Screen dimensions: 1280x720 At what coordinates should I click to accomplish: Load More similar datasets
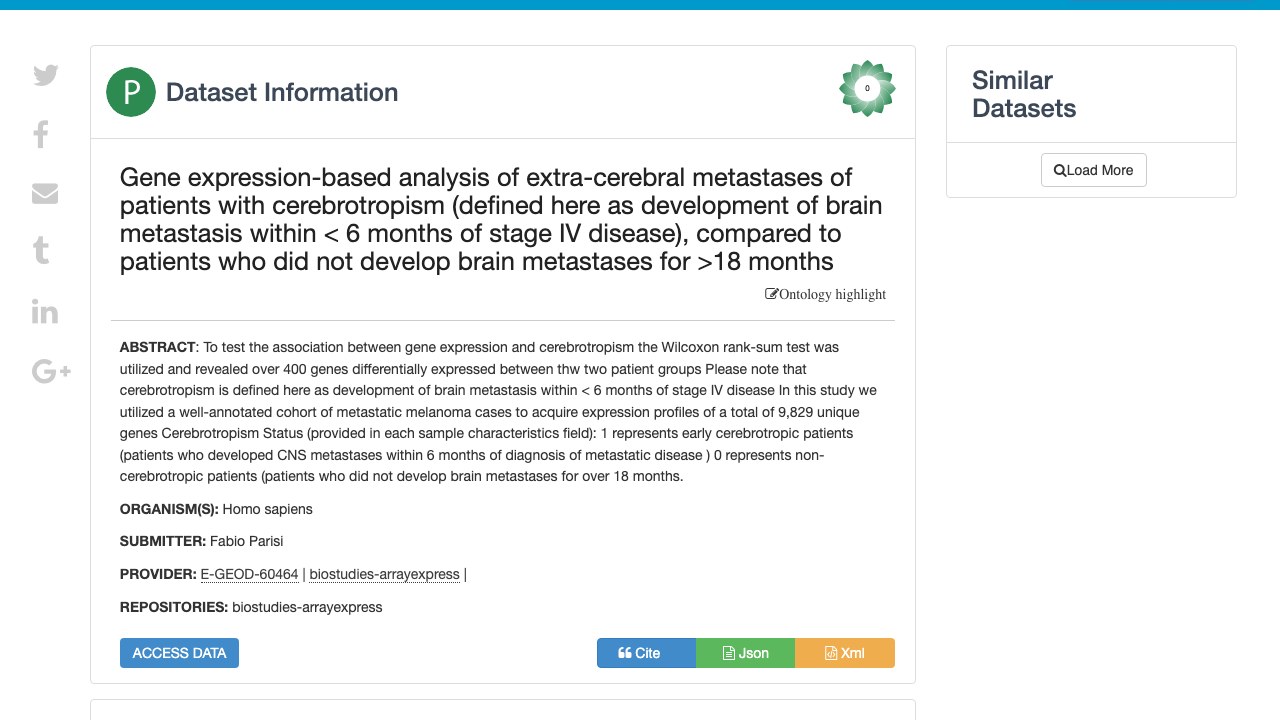[x=1094, y=170]
